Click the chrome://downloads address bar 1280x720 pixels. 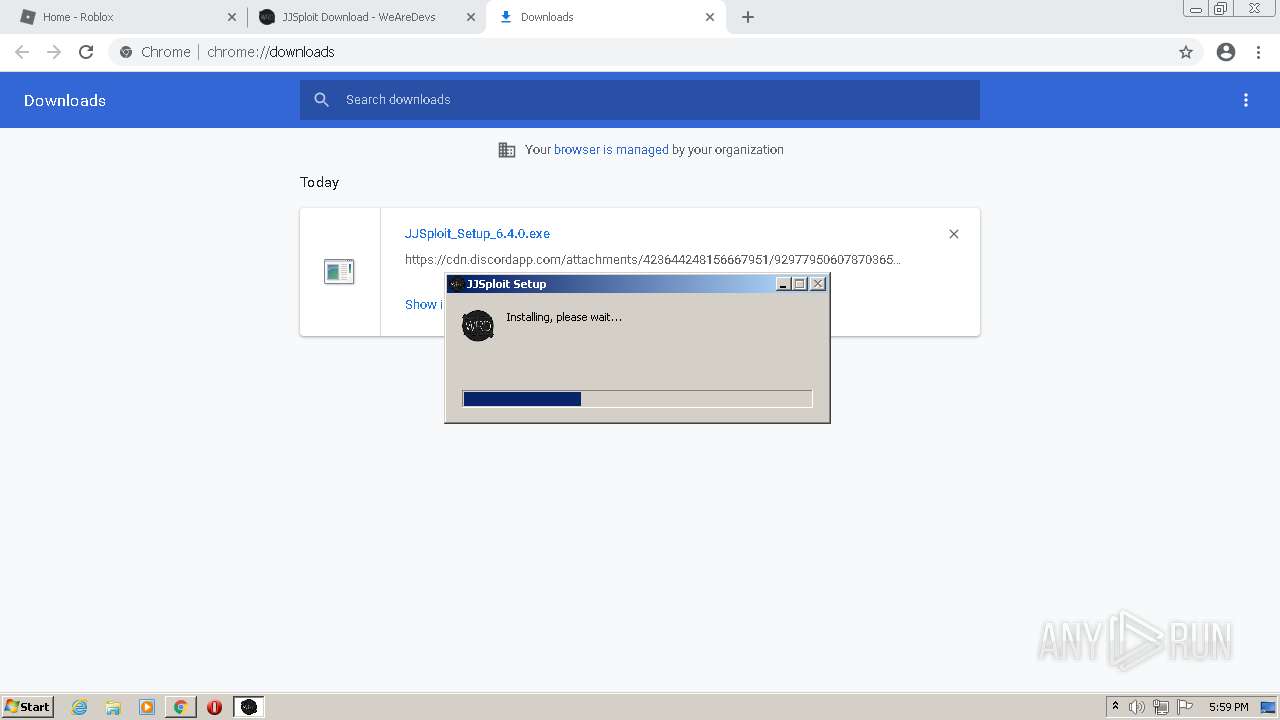640,52
